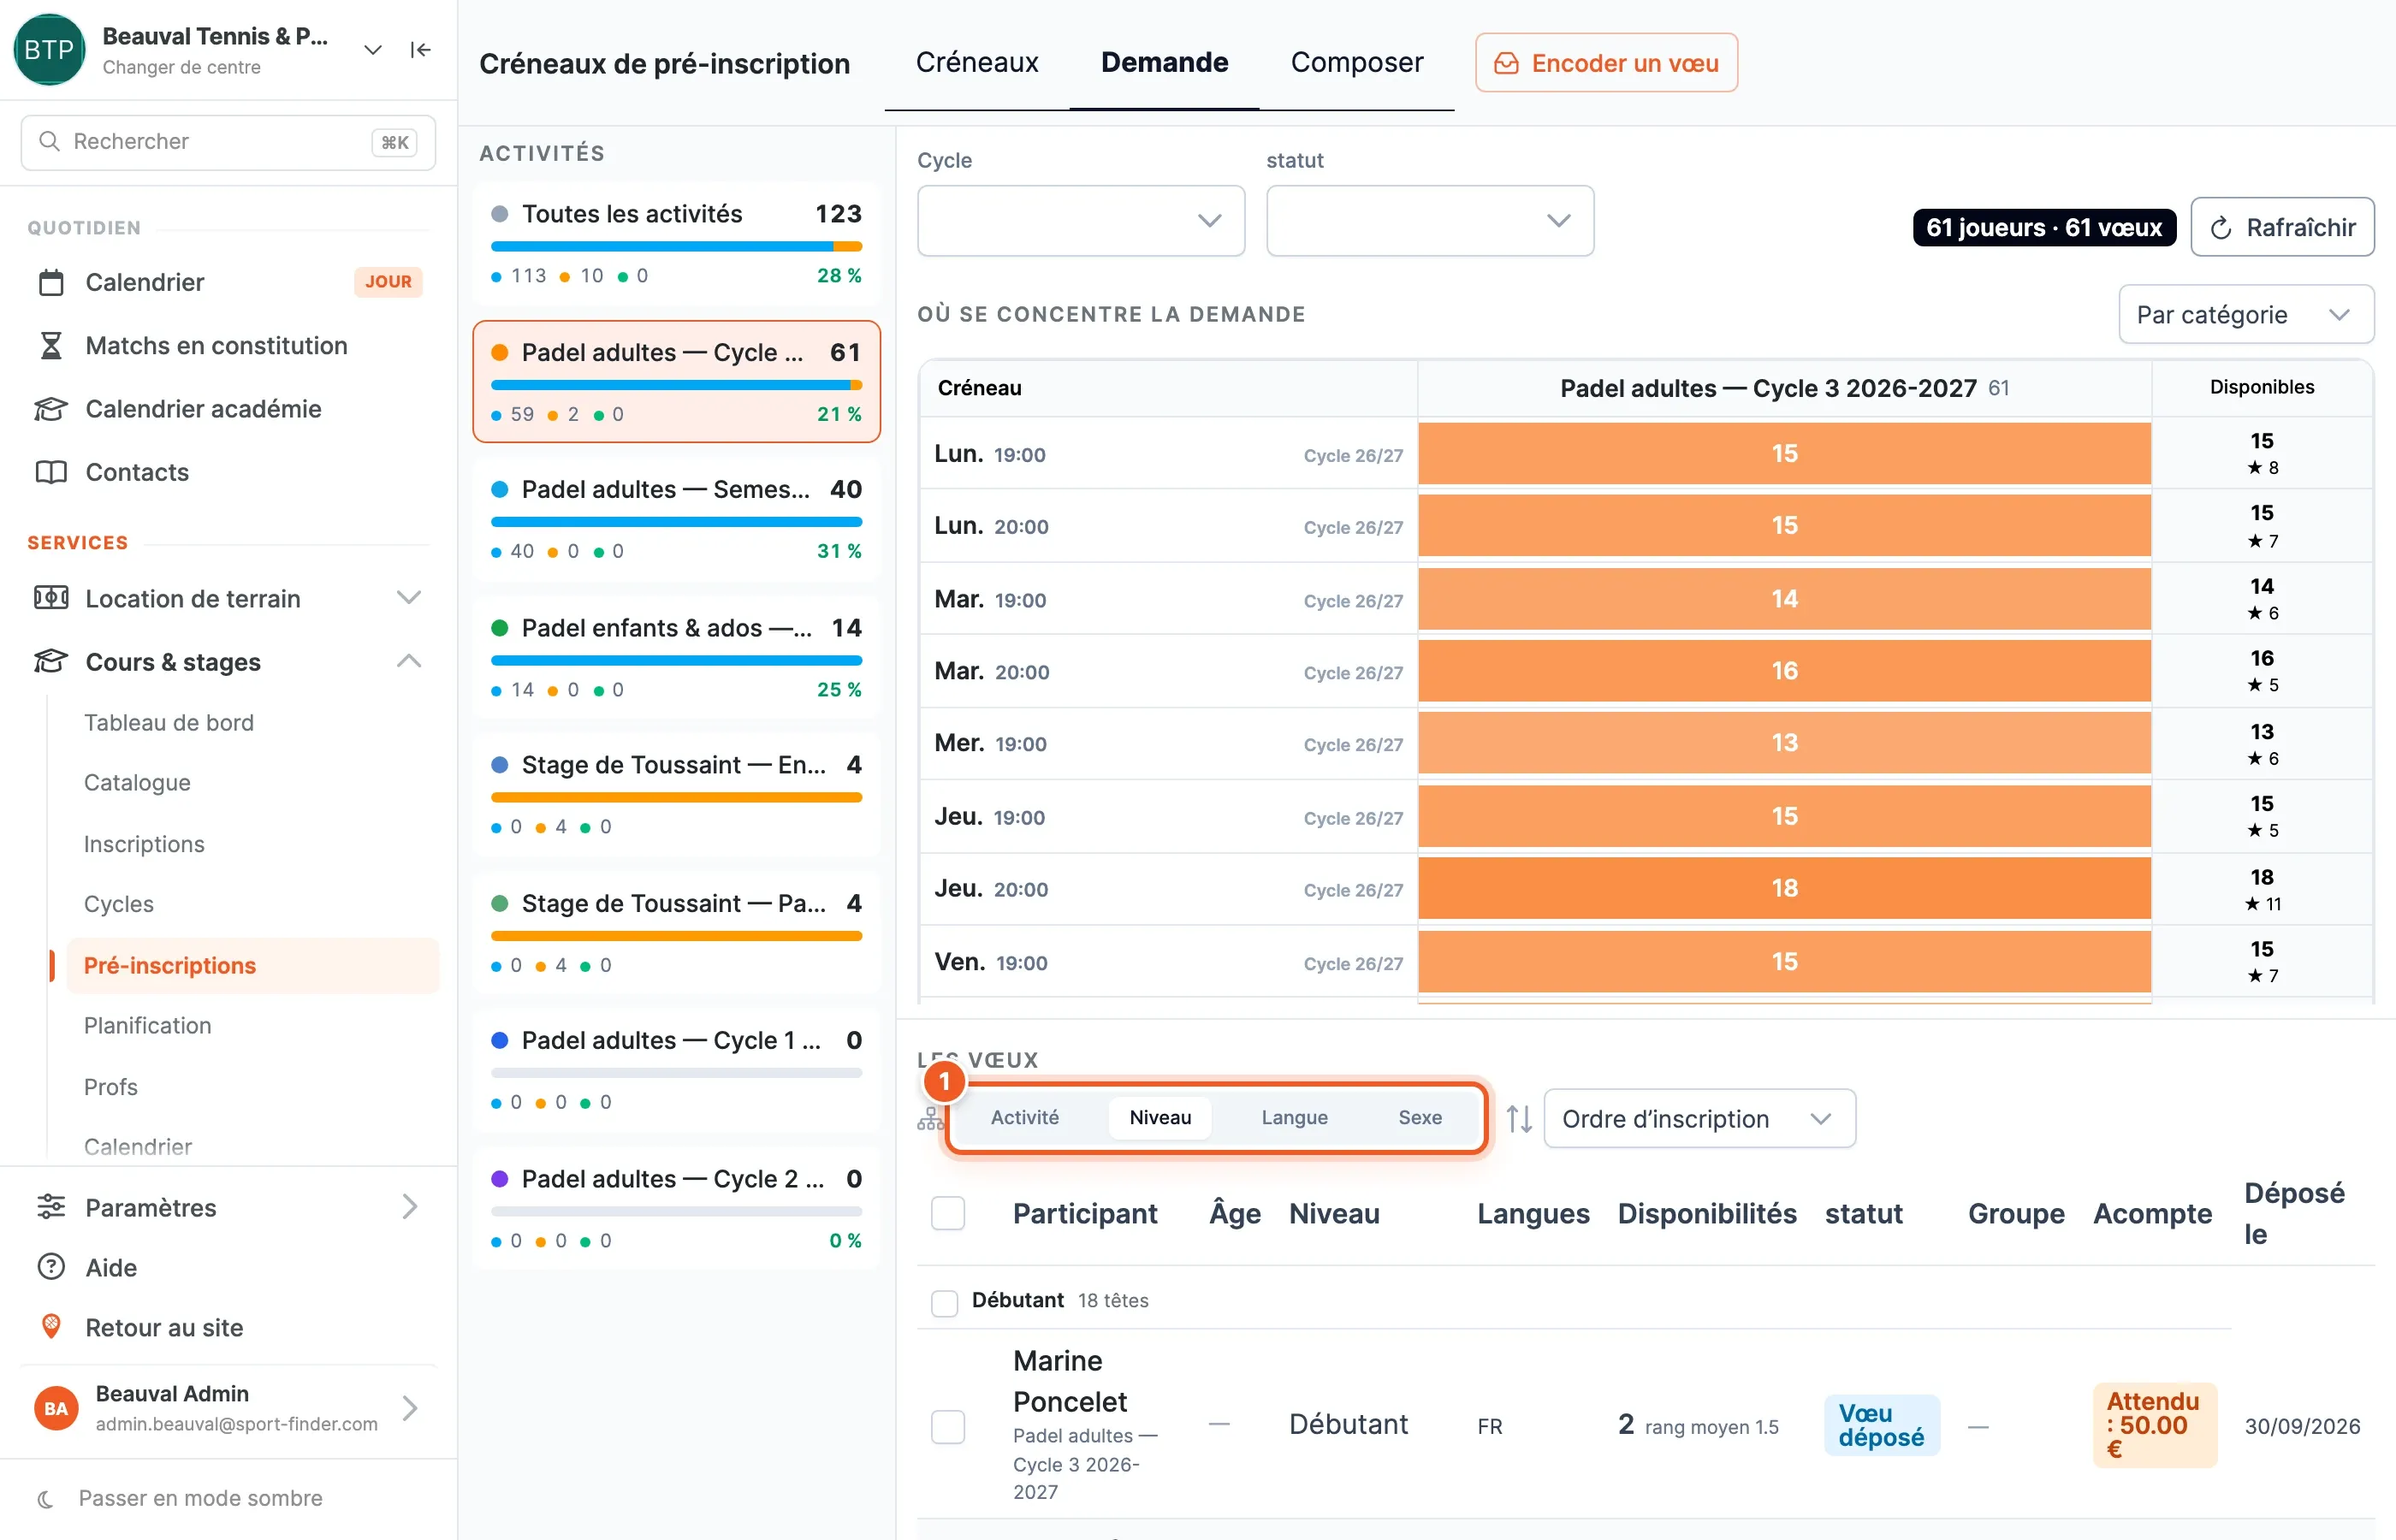This screenshot has height=1540, width=2396.
Task: Click the BA user avatar
Action: 56,1409
